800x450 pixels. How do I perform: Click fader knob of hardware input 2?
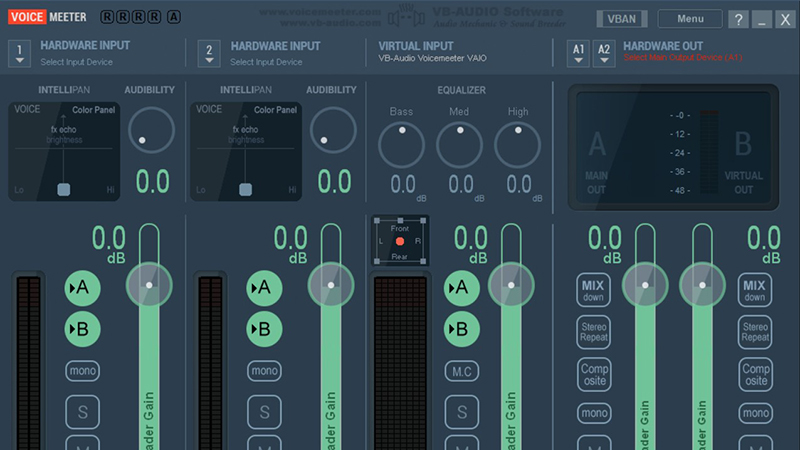coord(331,285)
